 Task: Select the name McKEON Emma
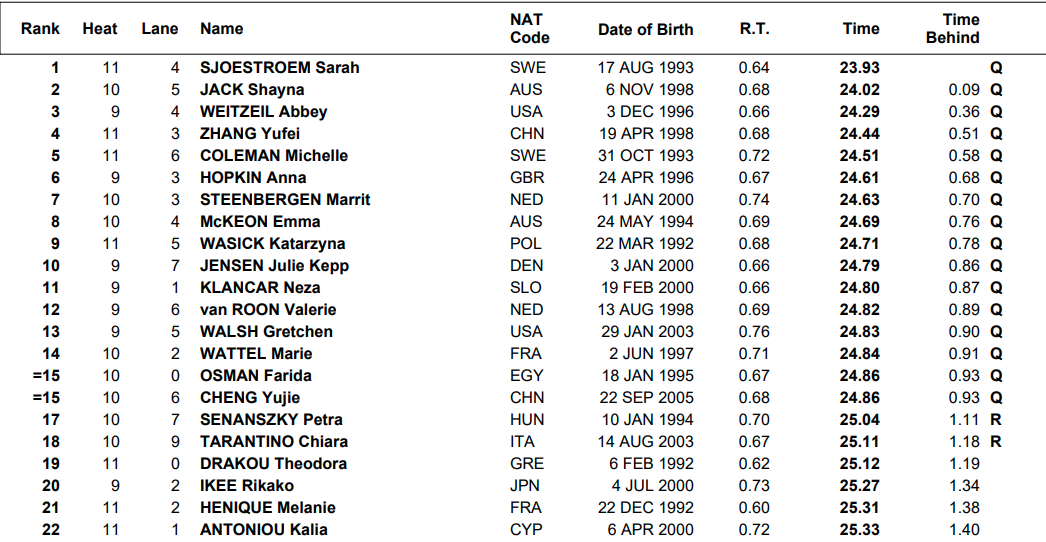click(x=260, y=222)
